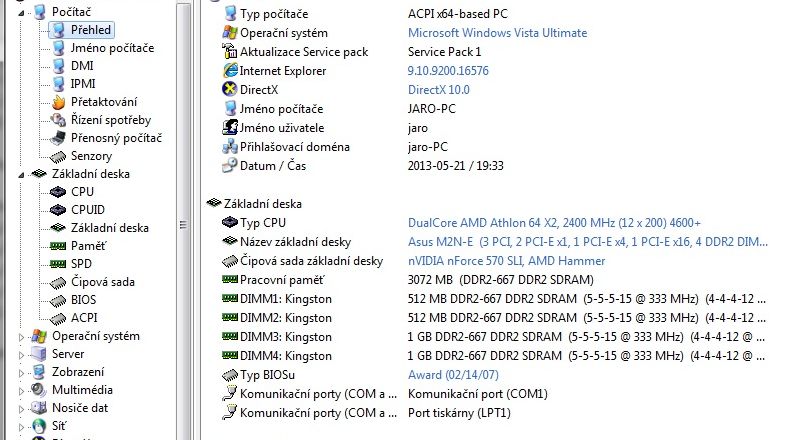Click the JARO-PC computer name value
Screen dimensions: 798x440
pyautogui.click(x=432, y=109)
